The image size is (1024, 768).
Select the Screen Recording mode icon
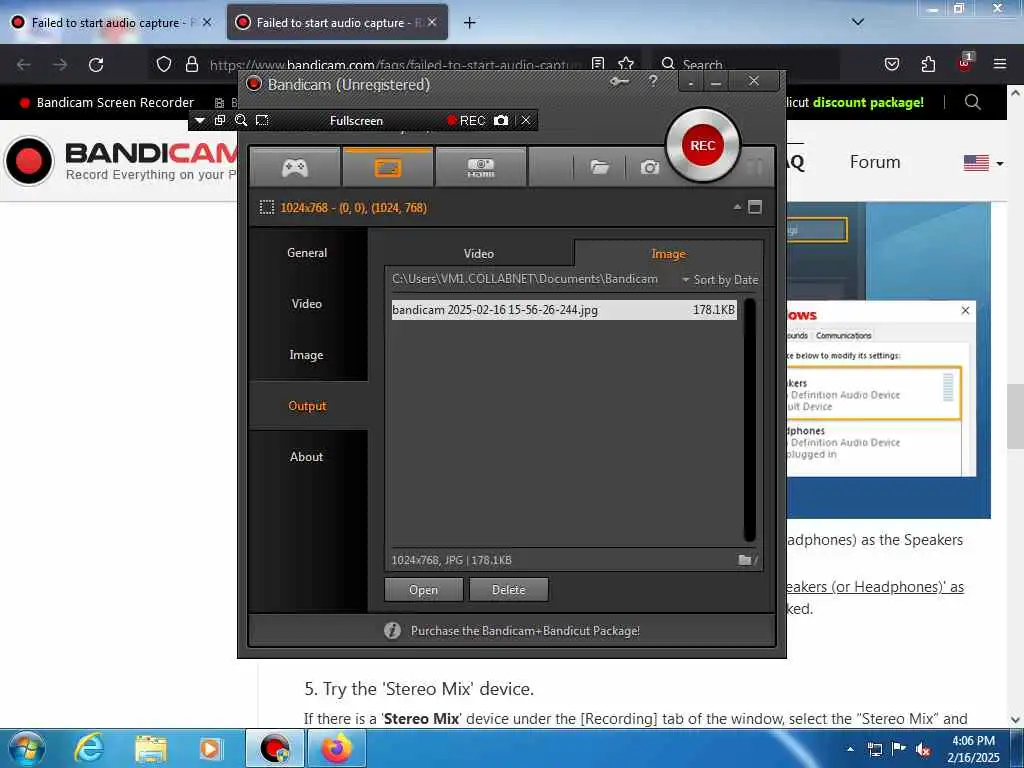[x=387, y=168]
